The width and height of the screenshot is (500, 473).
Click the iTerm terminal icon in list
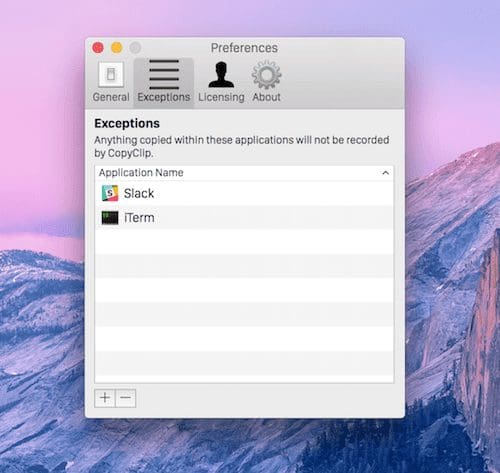(110, 218)
